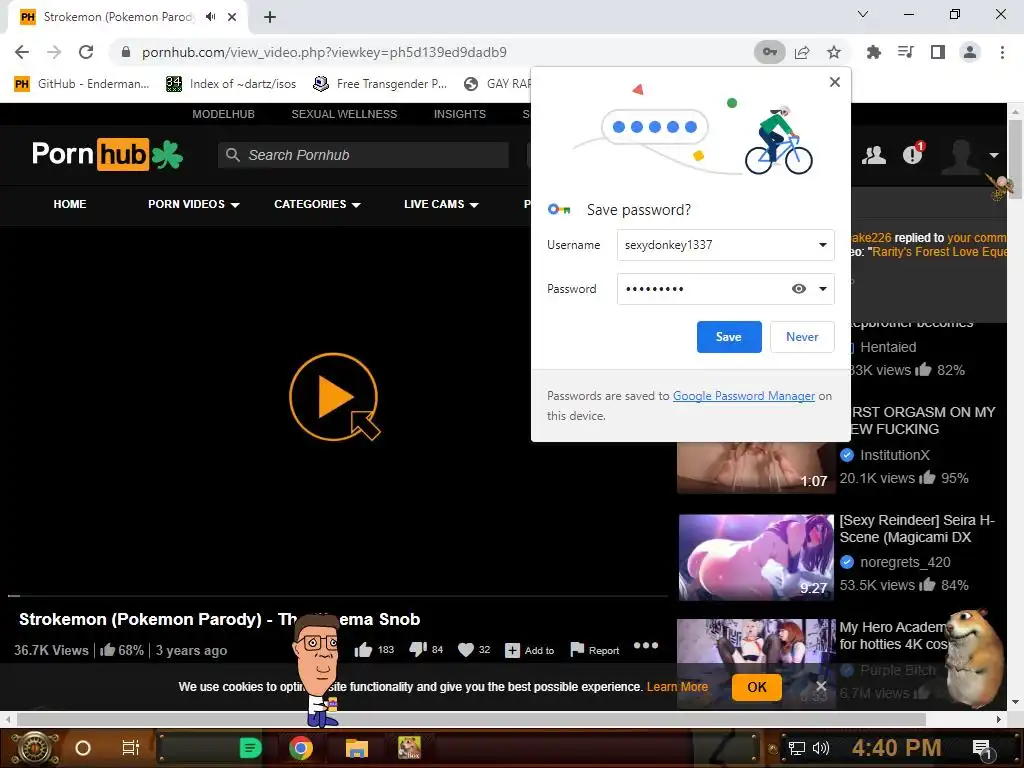1024x768 pixels.
Task: Open the INSIGHTS top link
Action: [460, 114]
